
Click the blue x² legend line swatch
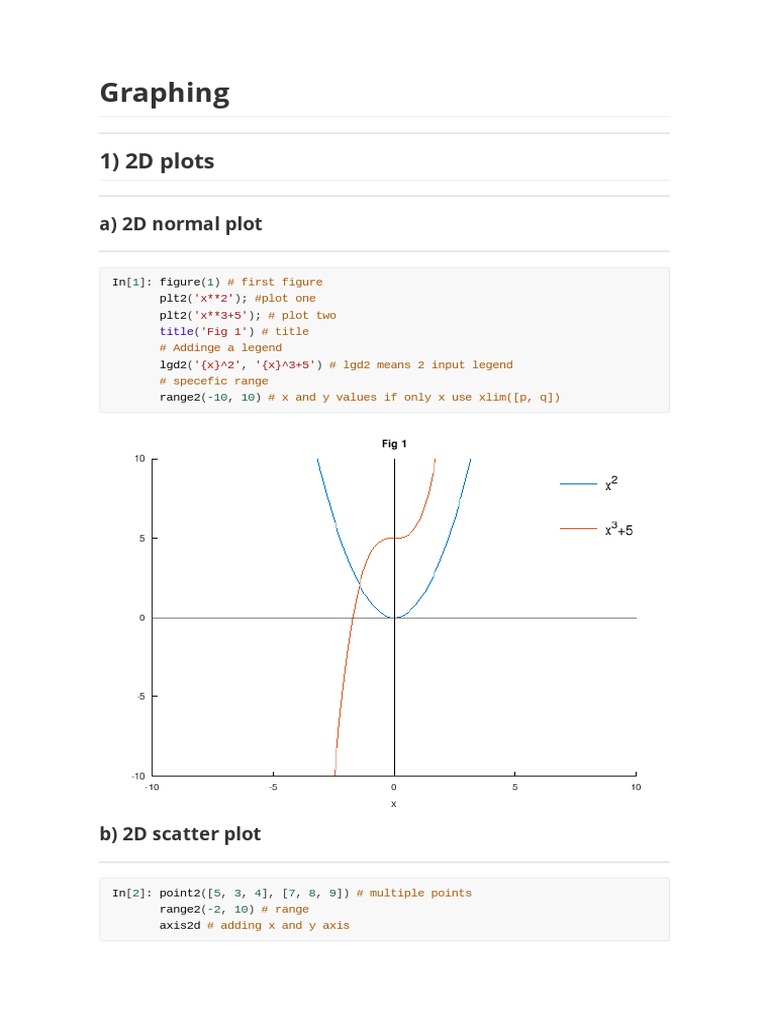[578, 484]
